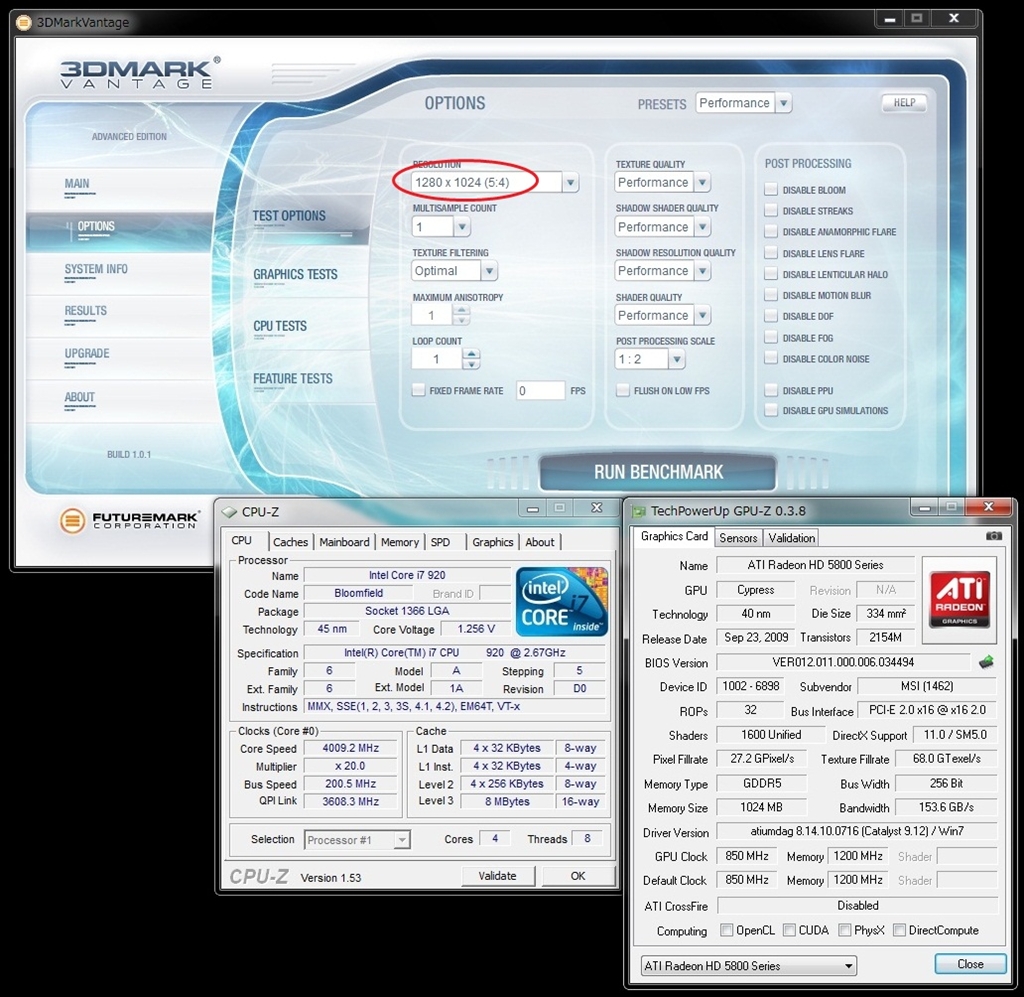Image resolution: width=1024 pixels, height=997 pixels.
Task: Open CPU Tests section
Action: click(280, 326)
